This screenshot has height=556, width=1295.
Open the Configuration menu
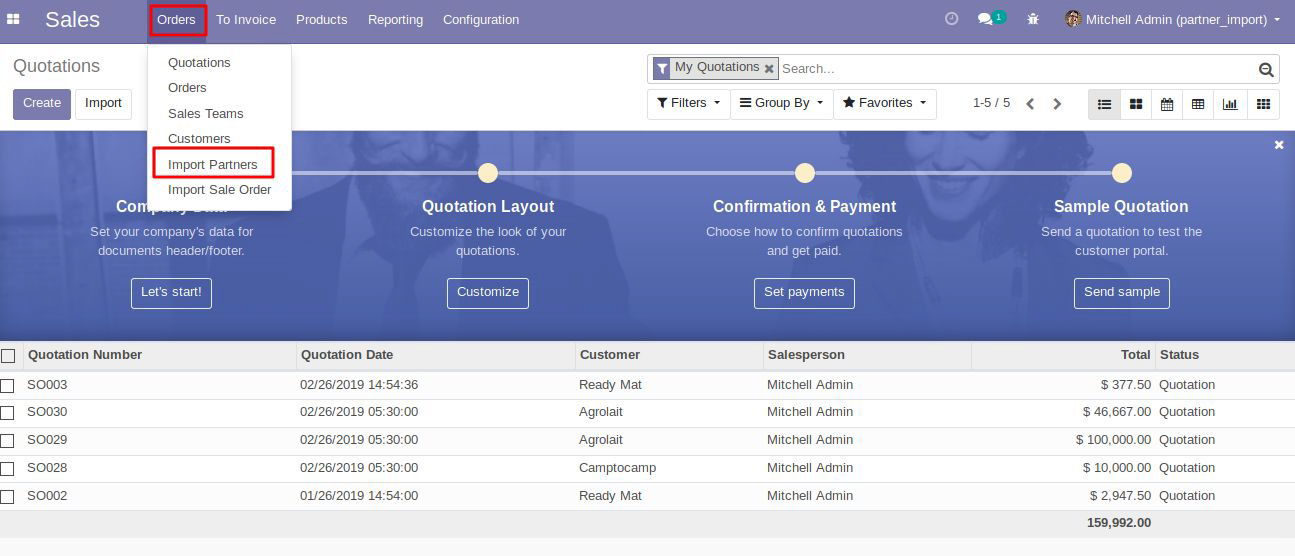(481, 19)
